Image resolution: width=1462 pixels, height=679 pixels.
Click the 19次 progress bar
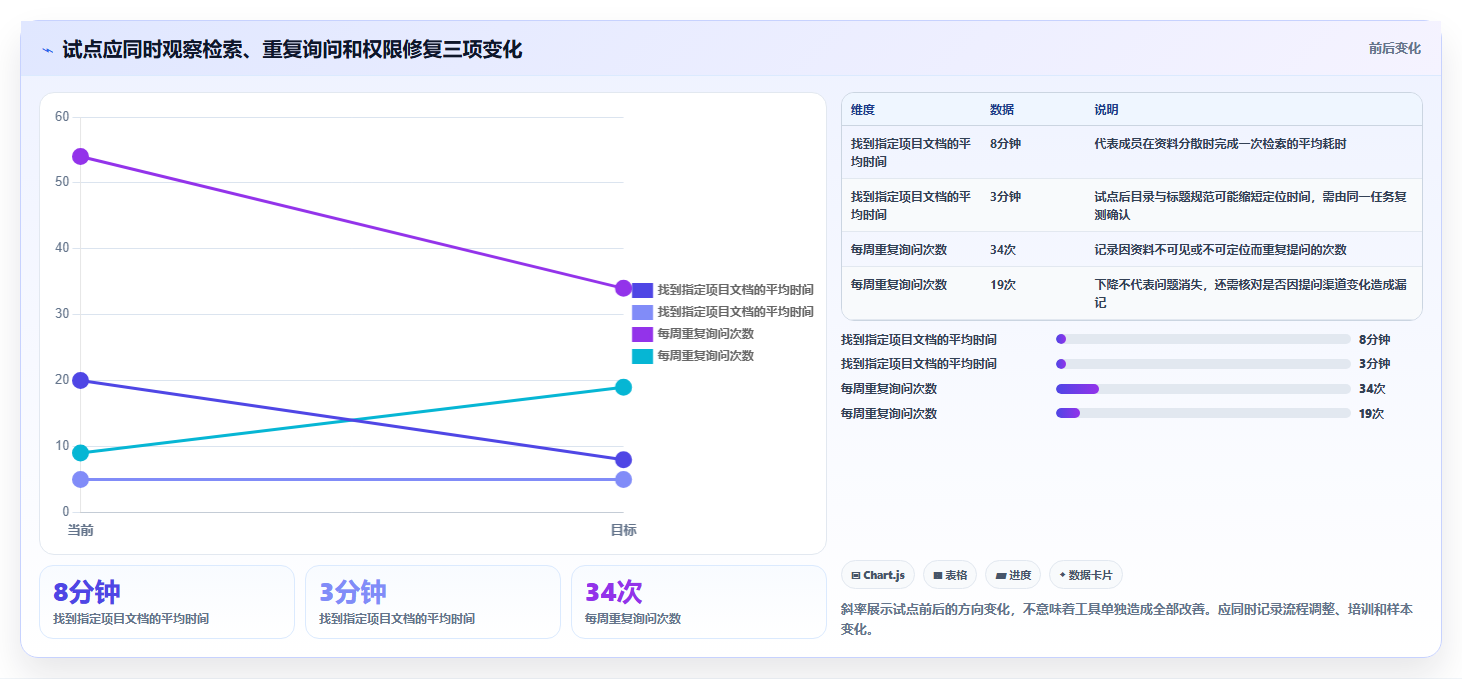pos(1203,414)
